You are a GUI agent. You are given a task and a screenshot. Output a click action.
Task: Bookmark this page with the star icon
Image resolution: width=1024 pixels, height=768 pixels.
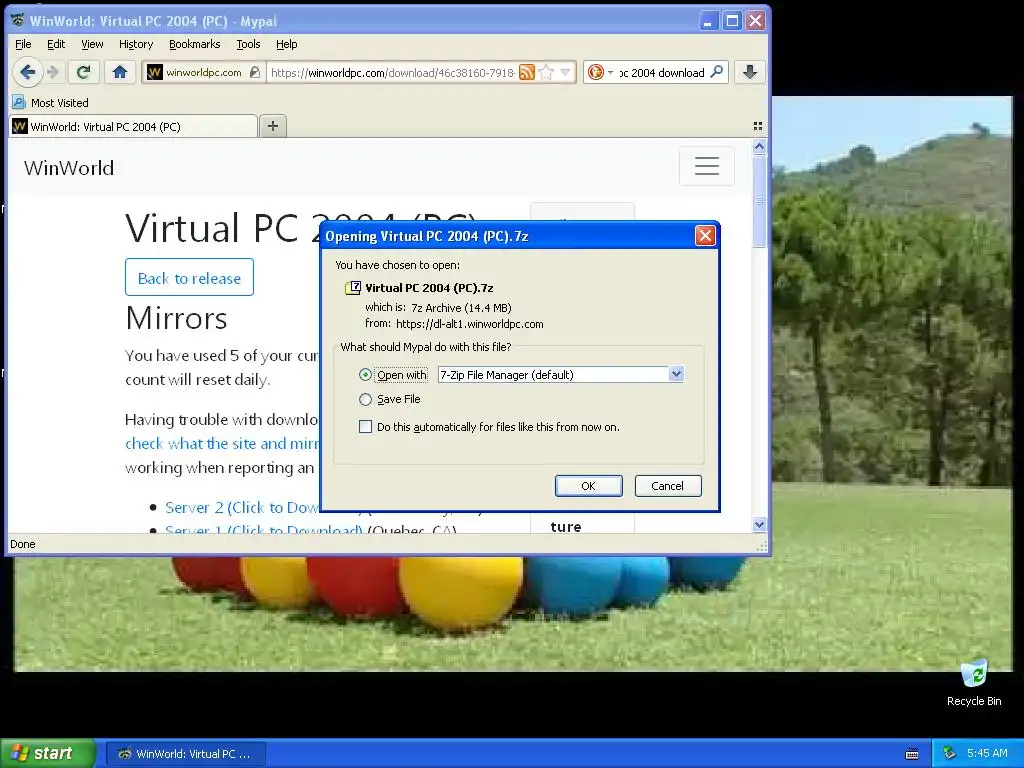[x=546, y=72]
